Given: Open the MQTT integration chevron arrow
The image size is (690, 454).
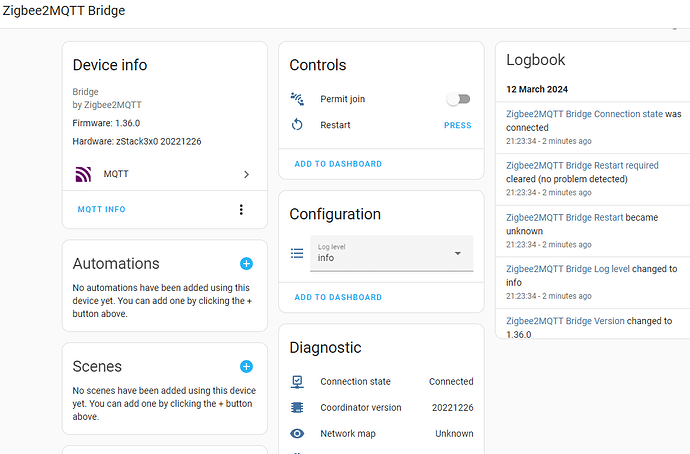Looking at the screenshot, I should pyautogui.click(x=246, y=175).
